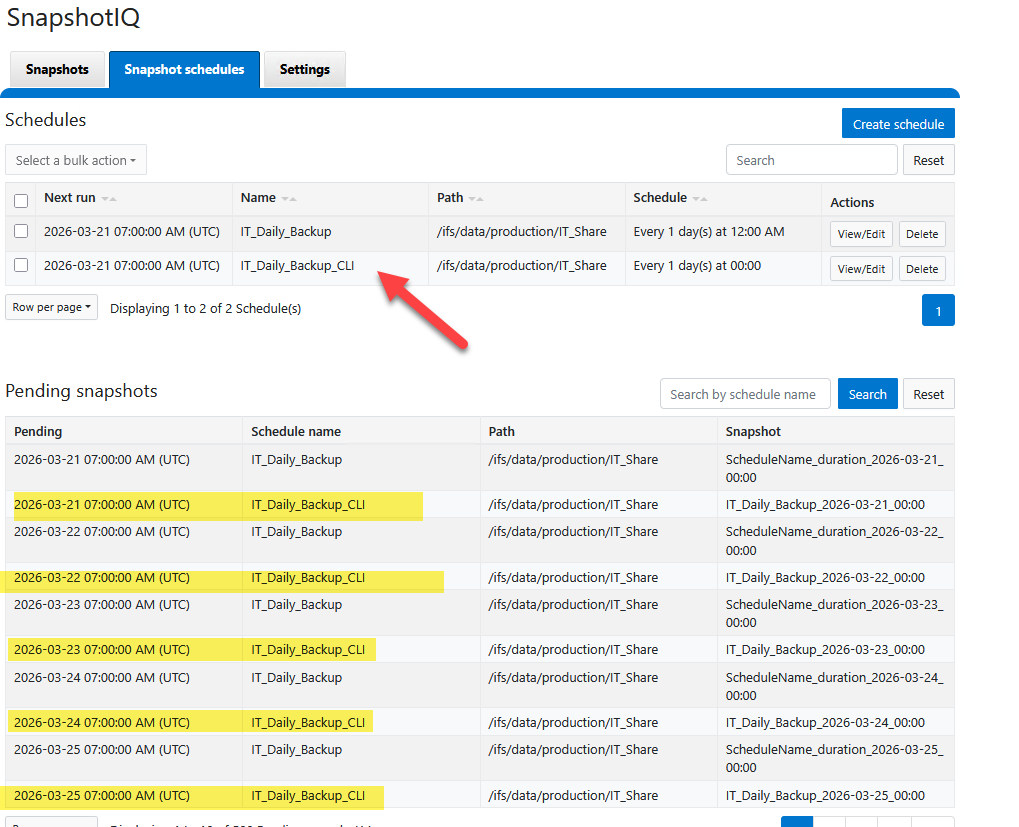Screen dimensions: 1019x827
Task: Select the IT_Daily_Backup_CLI row checkbox
Action: [x=21, y=266]
